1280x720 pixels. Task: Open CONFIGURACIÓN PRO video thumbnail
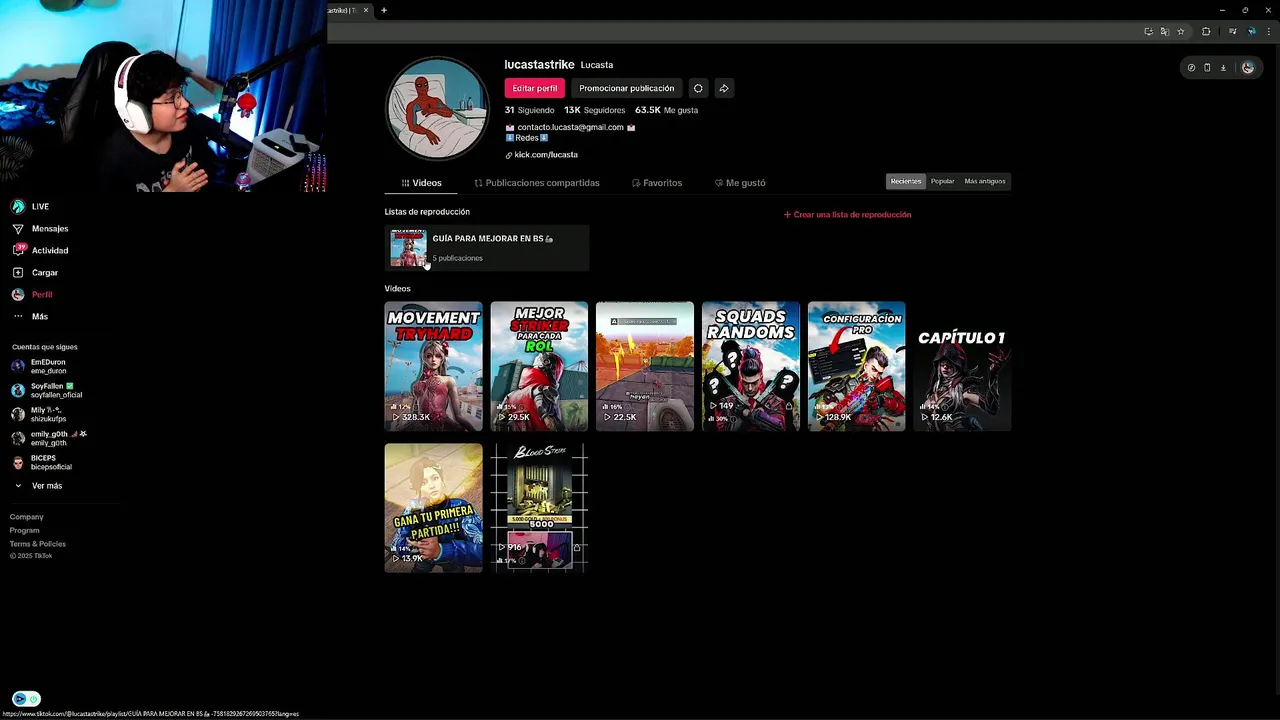pyautogui.click(x=857, y=366)
